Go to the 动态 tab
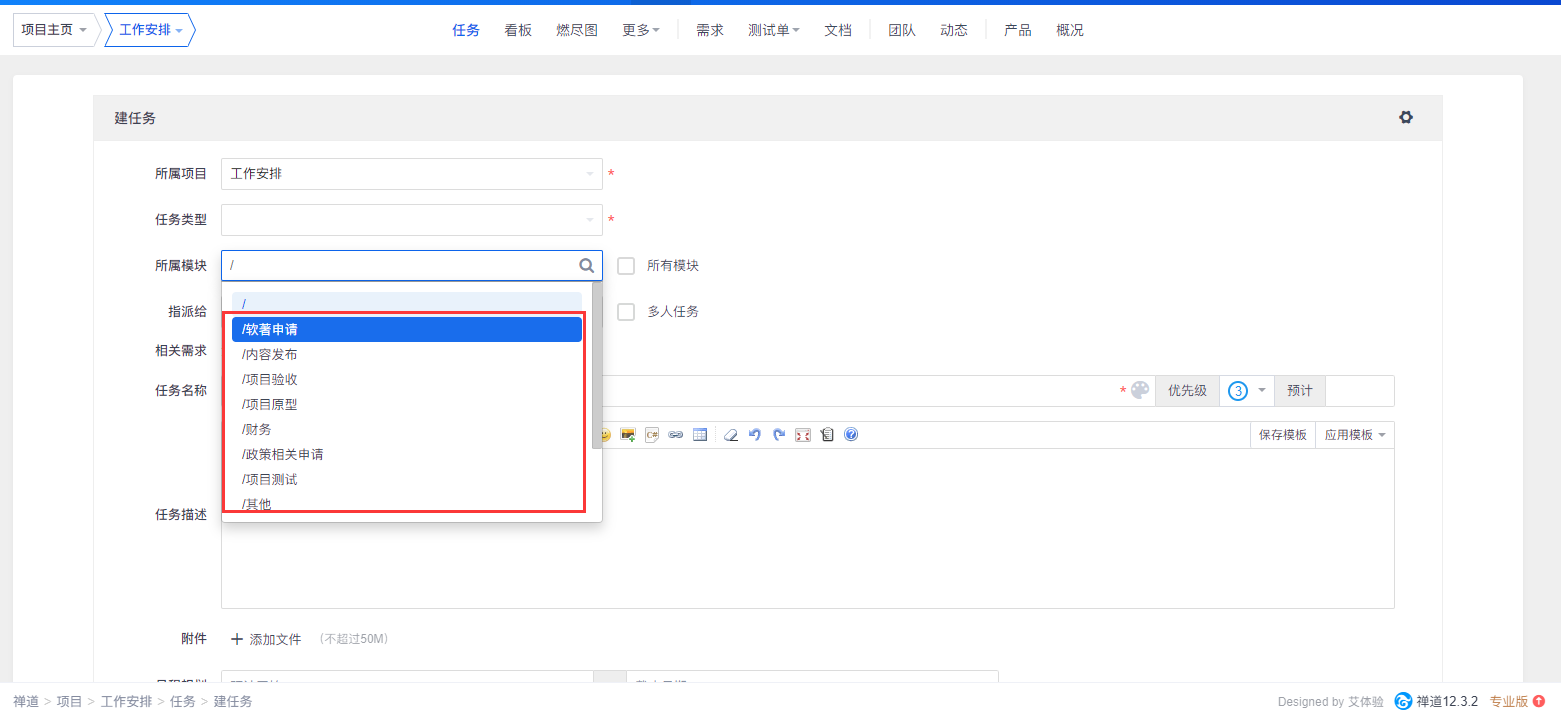1561x710 pixels. tap(954, 30)
